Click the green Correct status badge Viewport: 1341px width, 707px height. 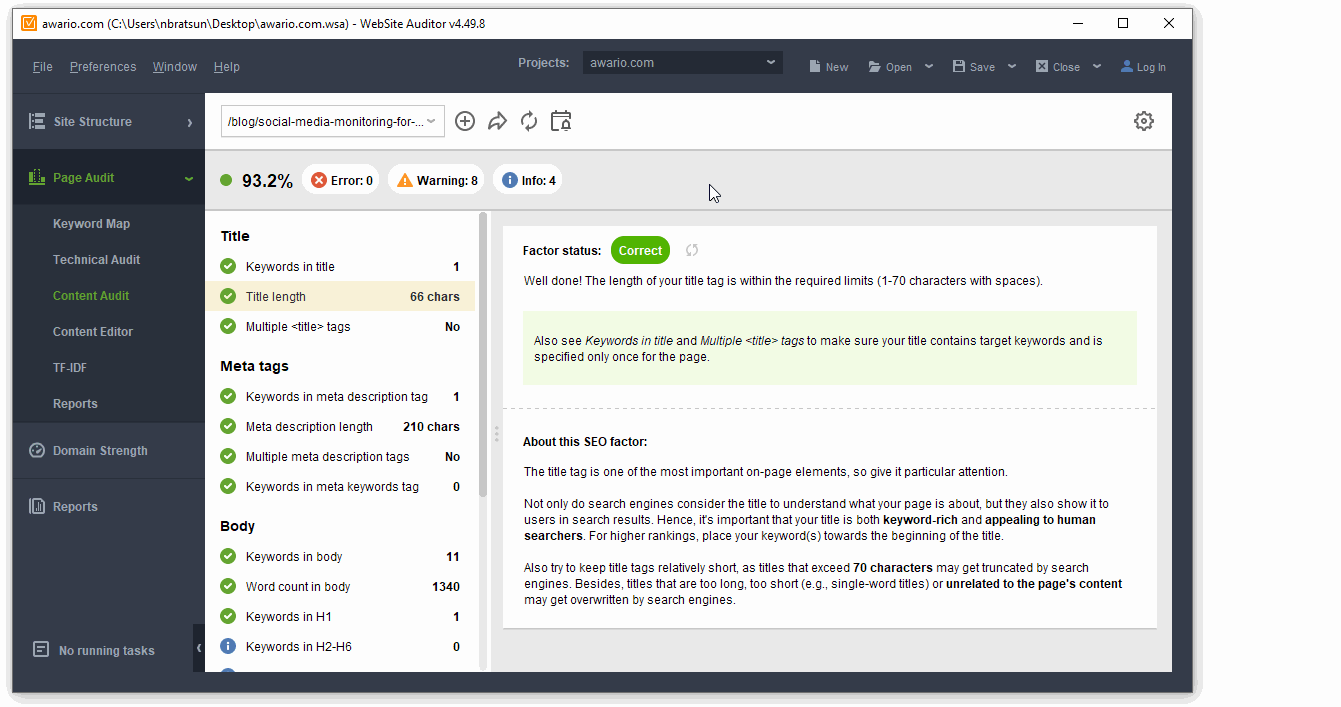[640, 251]
